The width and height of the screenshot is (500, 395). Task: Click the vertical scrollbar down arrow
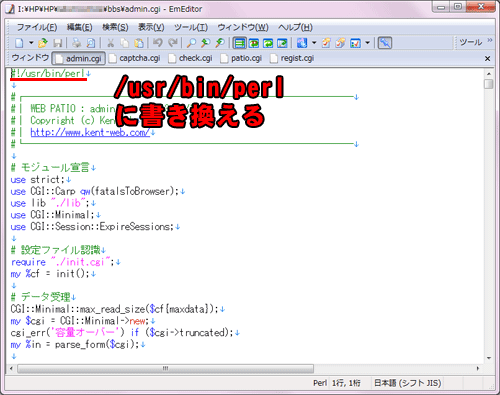click(489, 358)
